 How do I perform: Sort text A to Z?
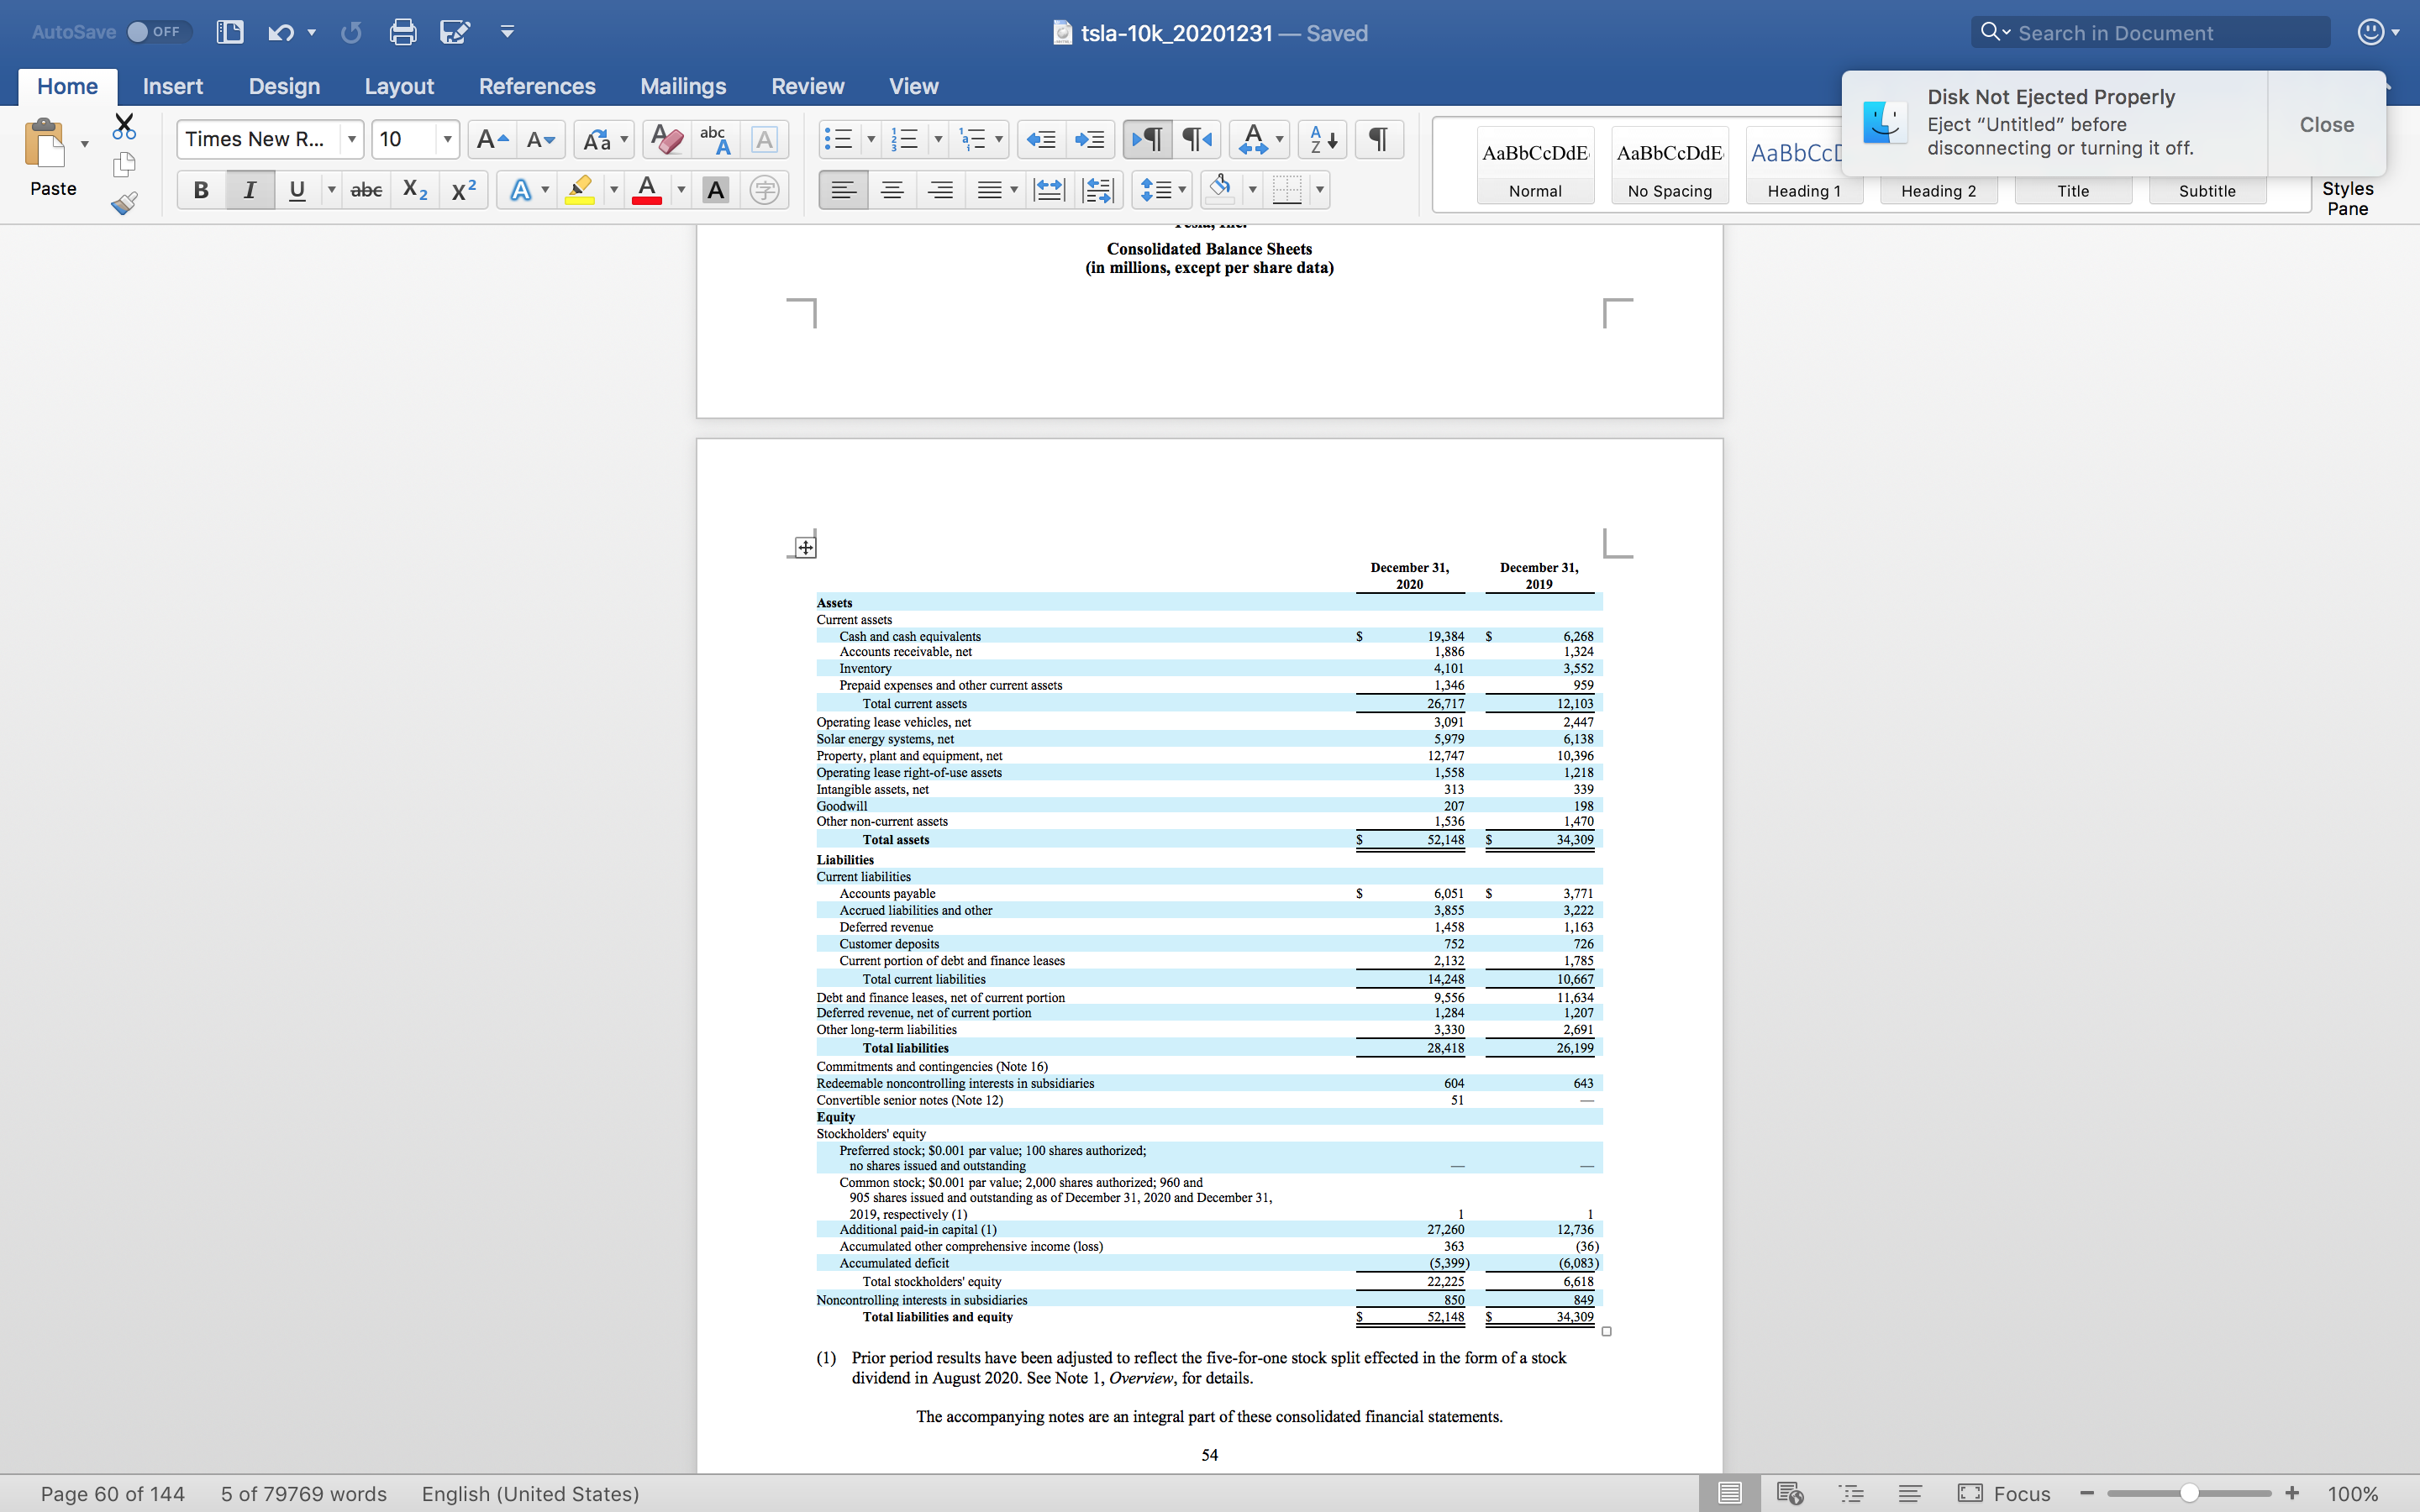pyautogui.click(x=1322, y=139)
